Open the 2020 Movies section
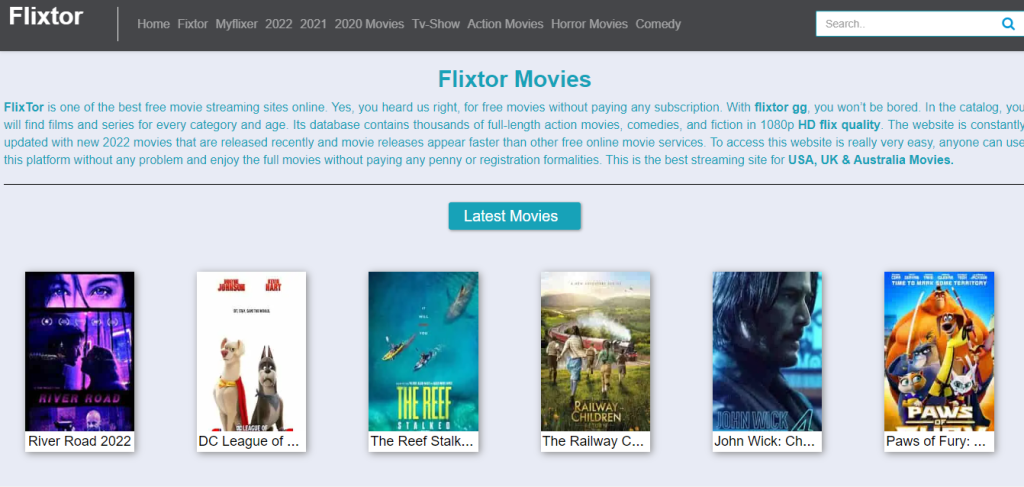The width and height of the screenshot is (1024, 487). [370, 24]
